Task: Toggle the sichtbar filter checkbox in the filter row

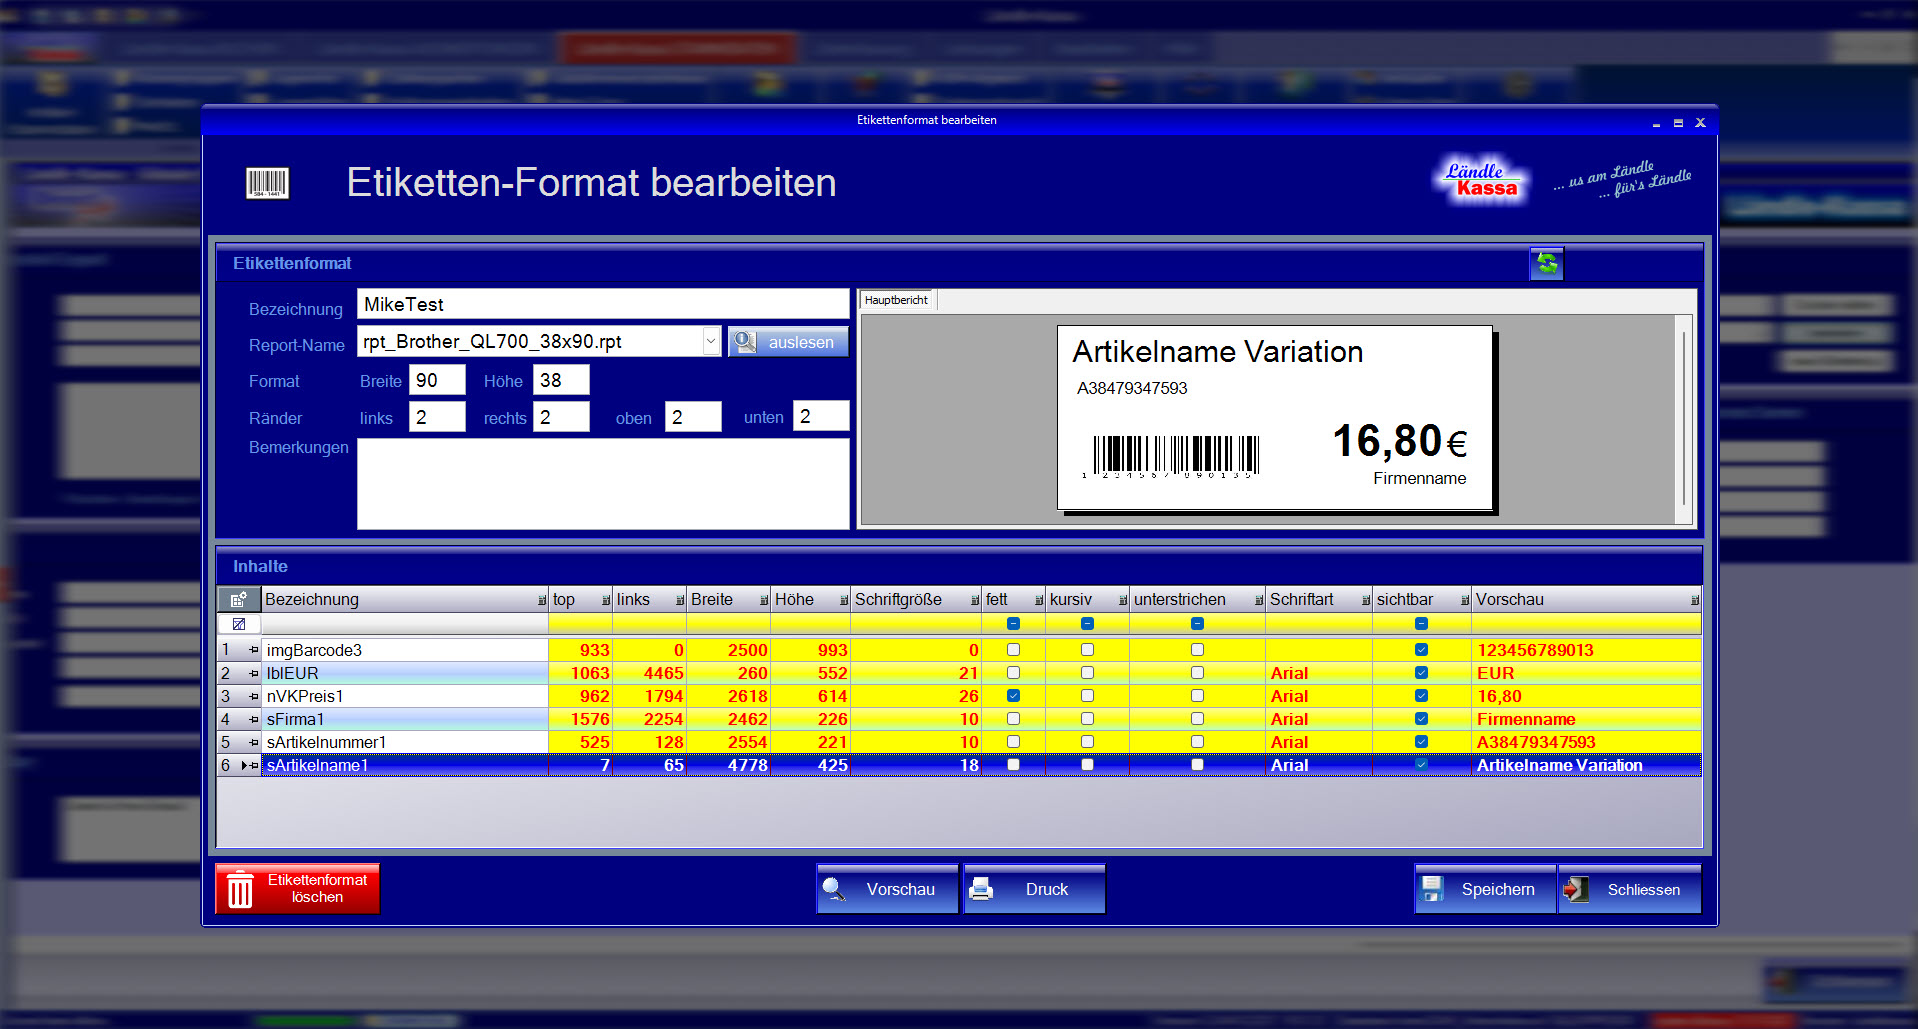Action: tap(1421, 624)
